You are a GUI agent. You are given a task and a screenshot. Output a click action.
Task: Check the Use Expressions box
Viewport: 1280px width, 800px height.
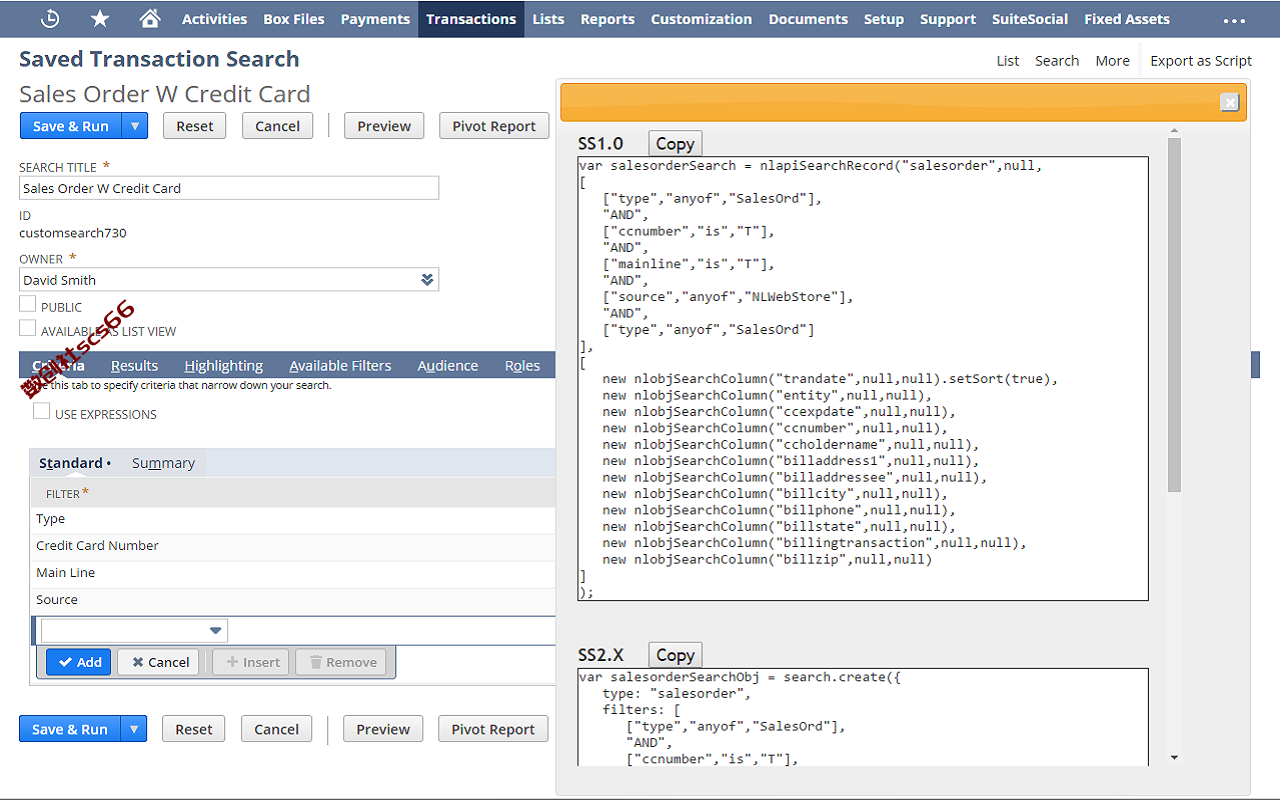coord(42,411)
